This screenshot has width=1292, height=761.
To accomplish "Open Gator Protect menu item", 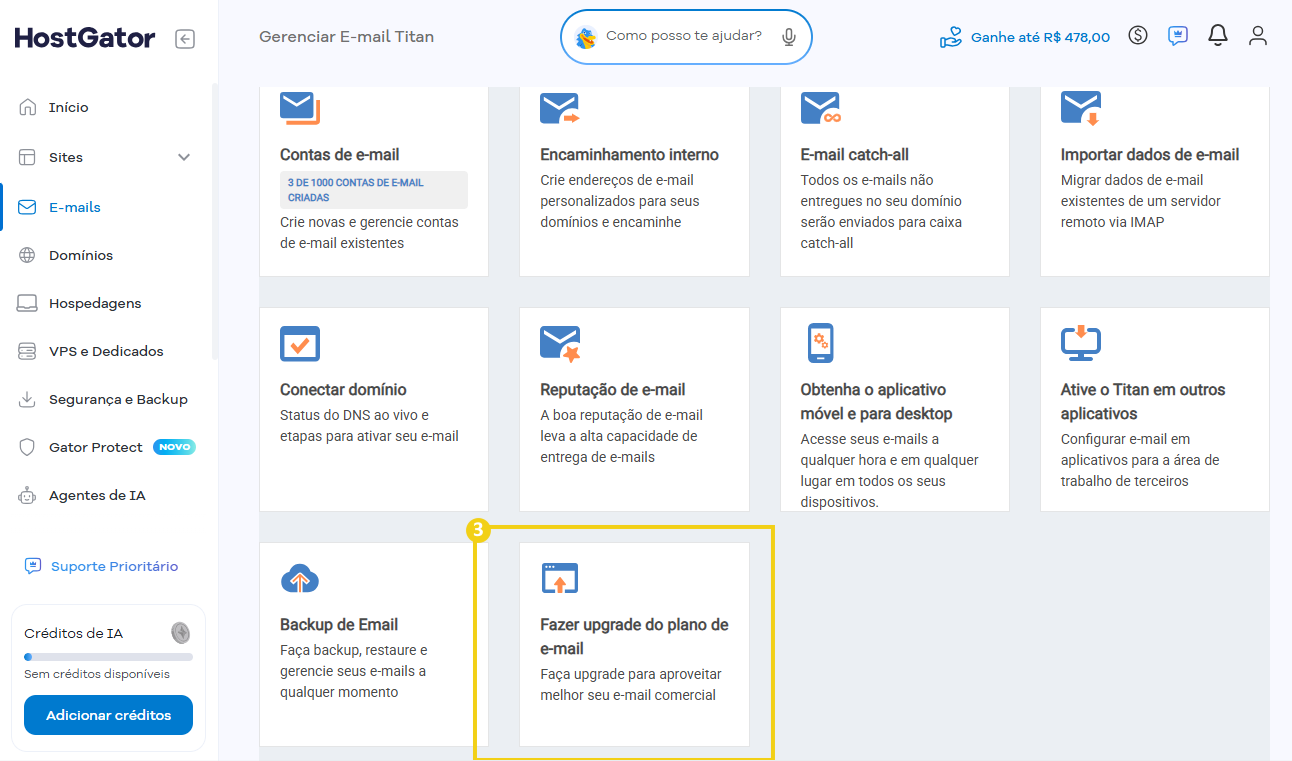I will [96, 447].
